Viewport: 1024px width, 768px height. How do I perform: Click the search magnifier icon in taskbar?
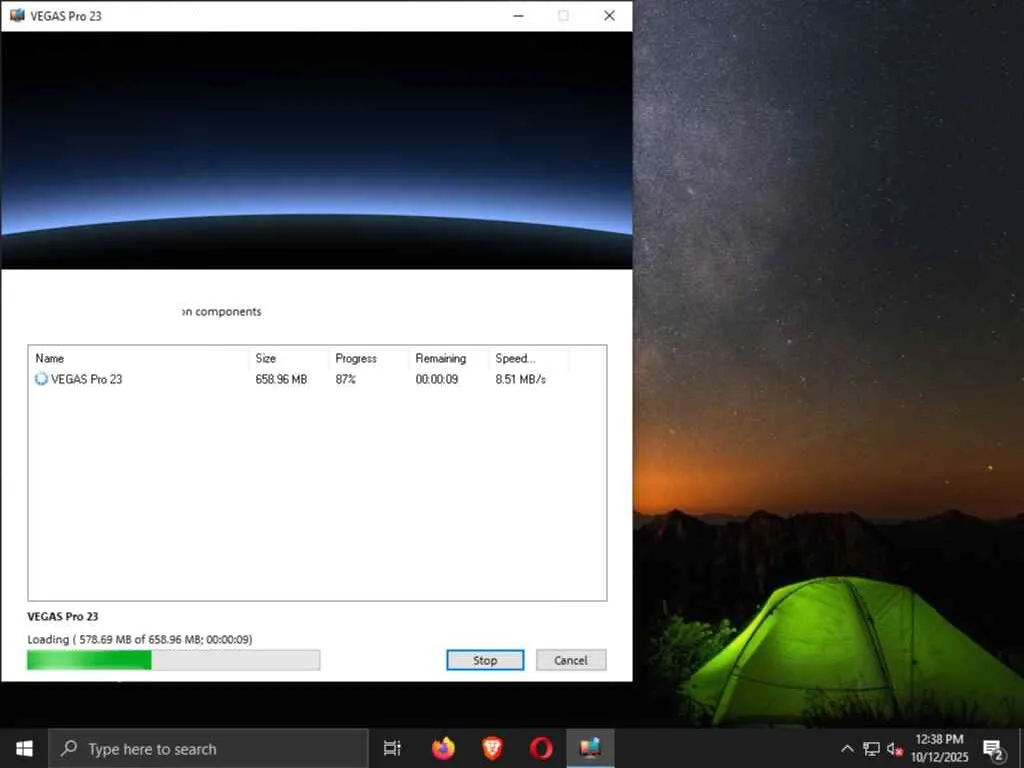point(69,748)
